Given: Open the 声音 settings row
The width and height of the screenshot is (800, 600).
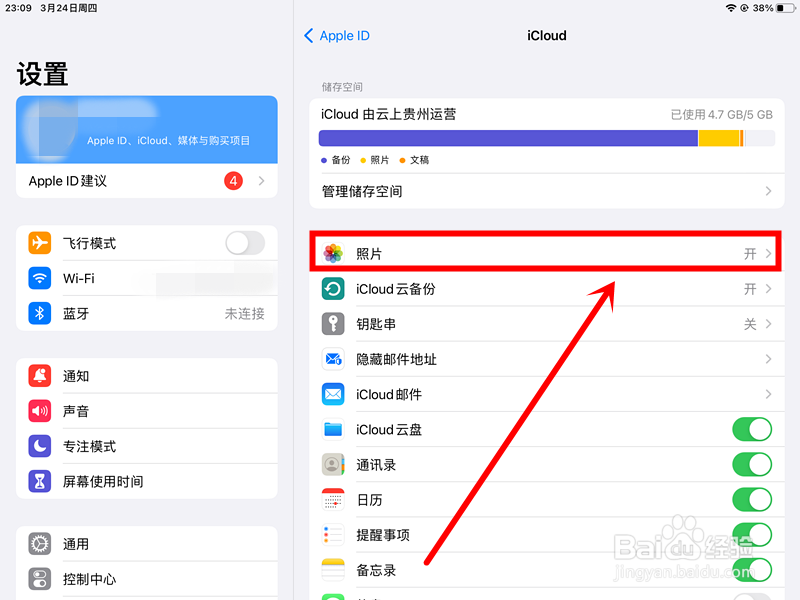Looking at the screenshot, I should 147,411.
